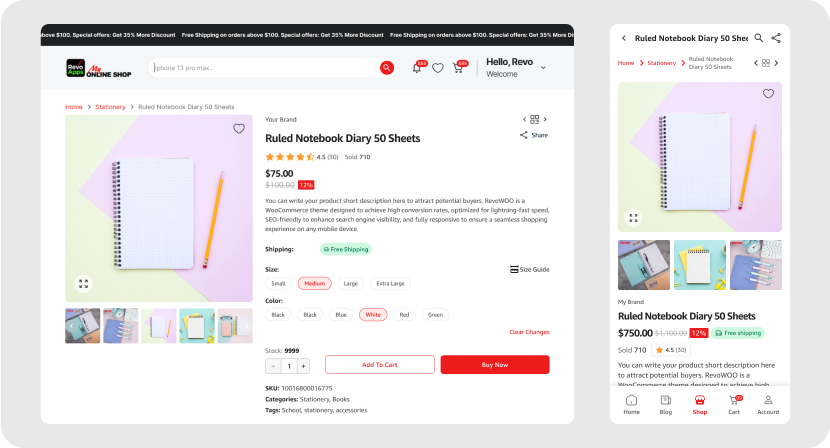Select size Extra Large
This screenshot has width=830, height=448.
tap(391, 283)
